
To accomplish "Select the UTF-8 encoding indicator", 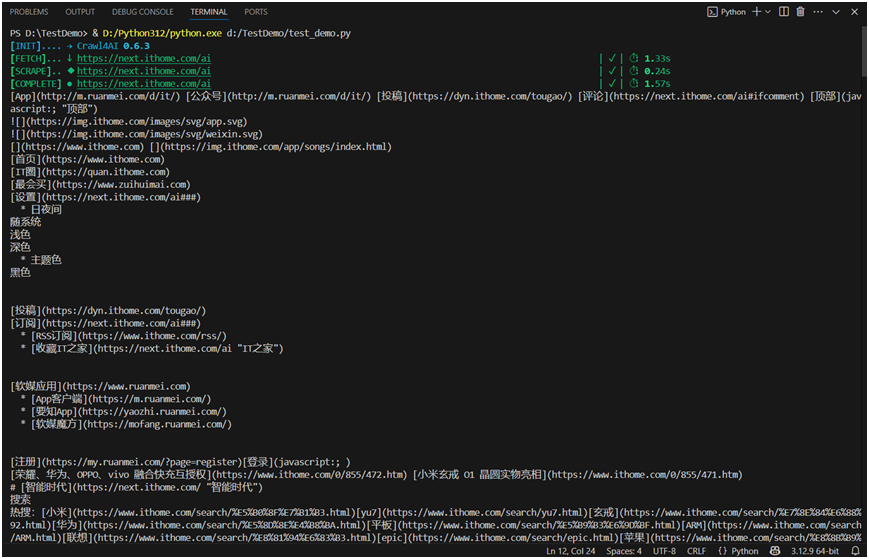I will point(664,551).
